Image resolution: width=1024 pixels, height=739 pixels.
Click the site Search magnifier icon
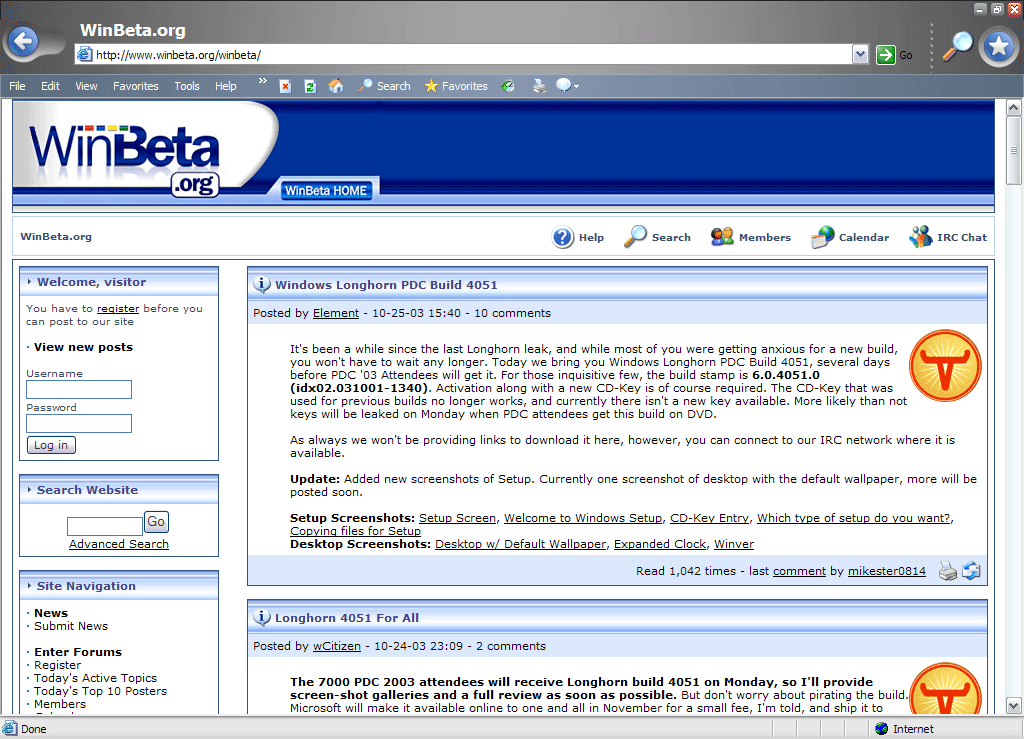[x=635, y=237]
